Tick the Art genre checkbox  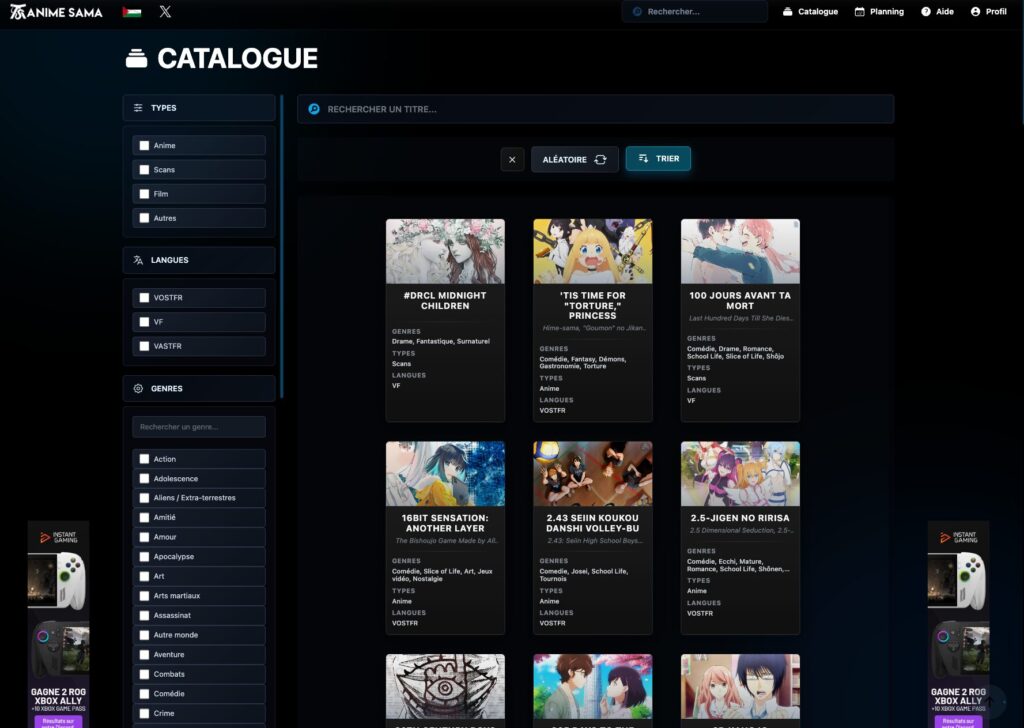[x=144, y=577]
